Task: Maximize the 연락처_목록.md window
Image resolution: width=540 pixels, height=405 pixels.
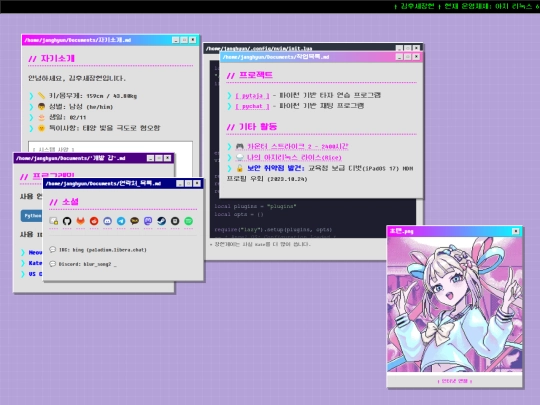Action: (x=188, y=184)
